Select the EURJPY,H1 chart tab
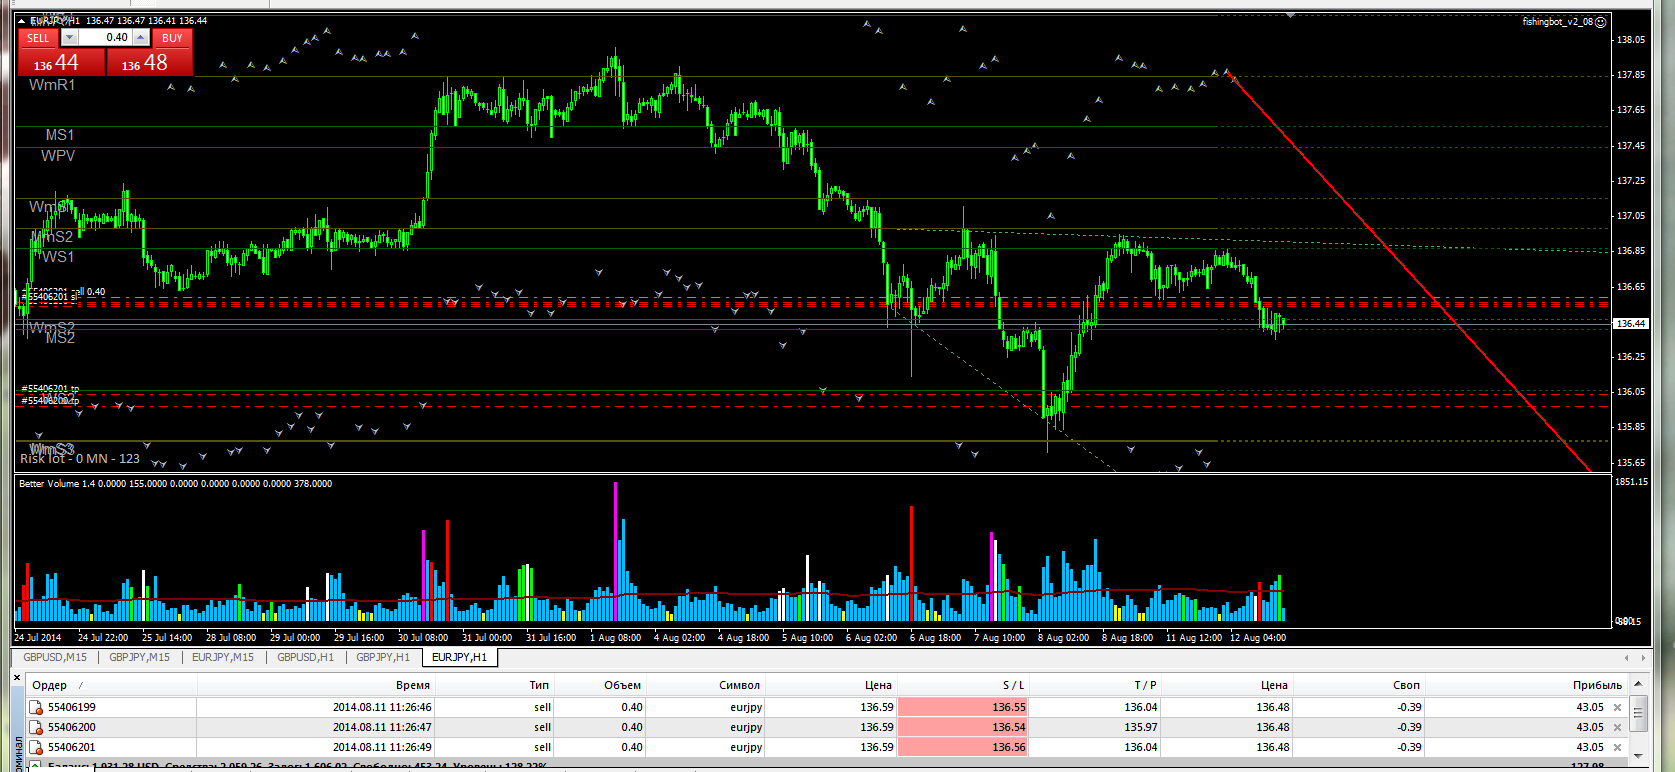 [x=459, y=658]
